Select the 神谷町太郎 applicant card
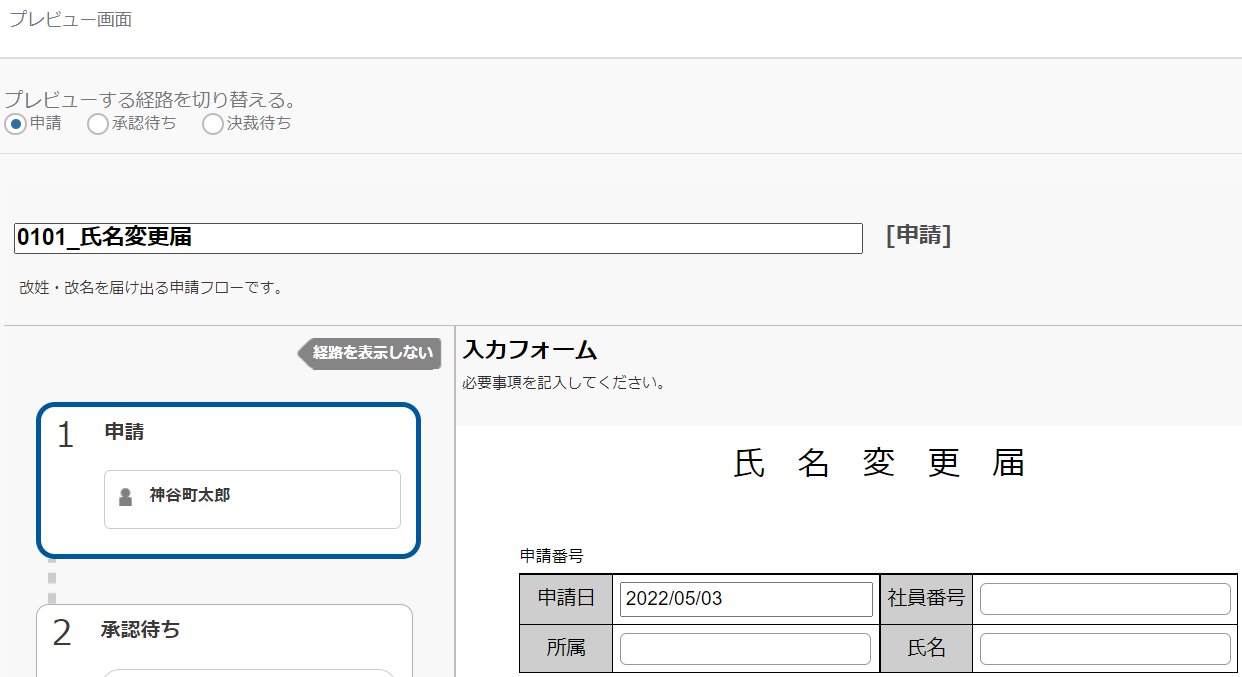 (x=252, y=499)
